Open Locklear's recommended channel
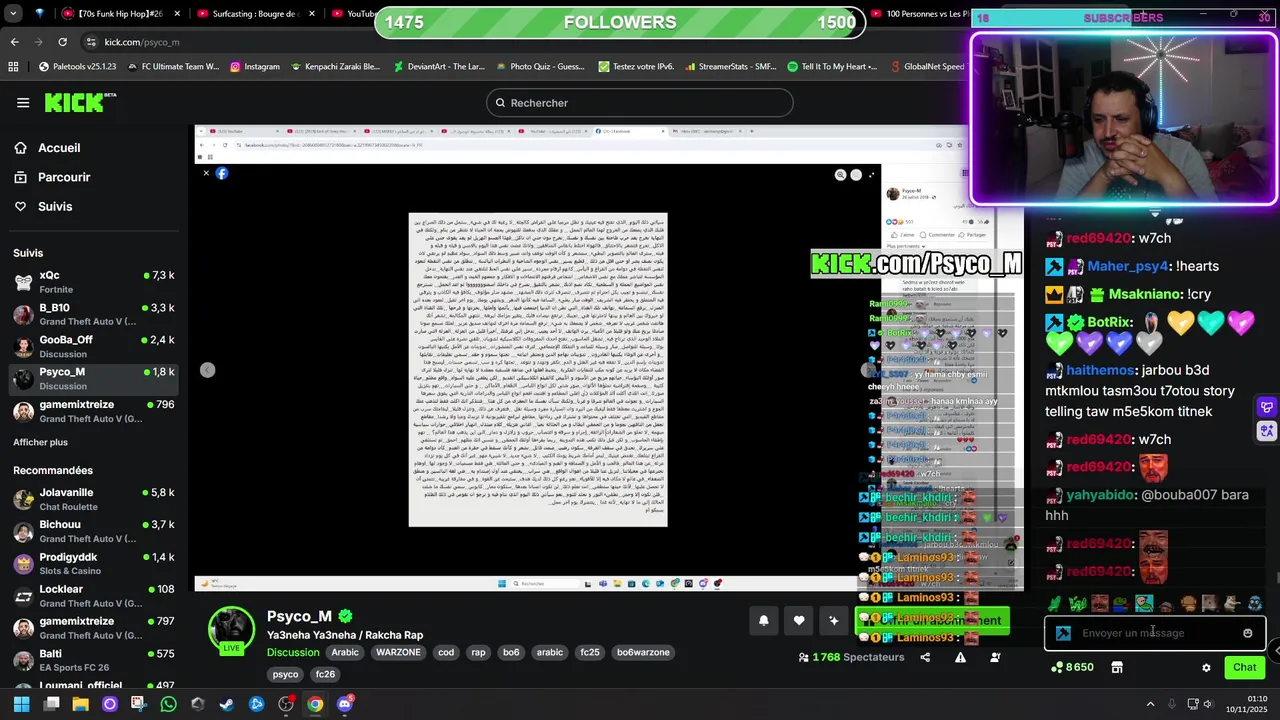 pyautogui.click(x=94, y=596)
